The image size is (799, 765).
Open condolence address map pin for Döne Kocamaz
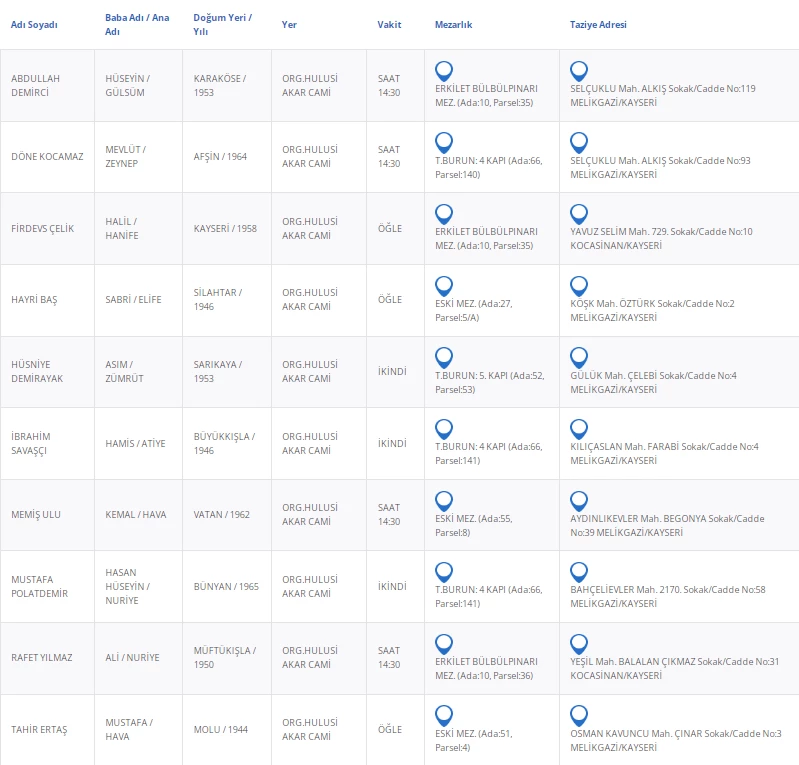tap(578, 141)
